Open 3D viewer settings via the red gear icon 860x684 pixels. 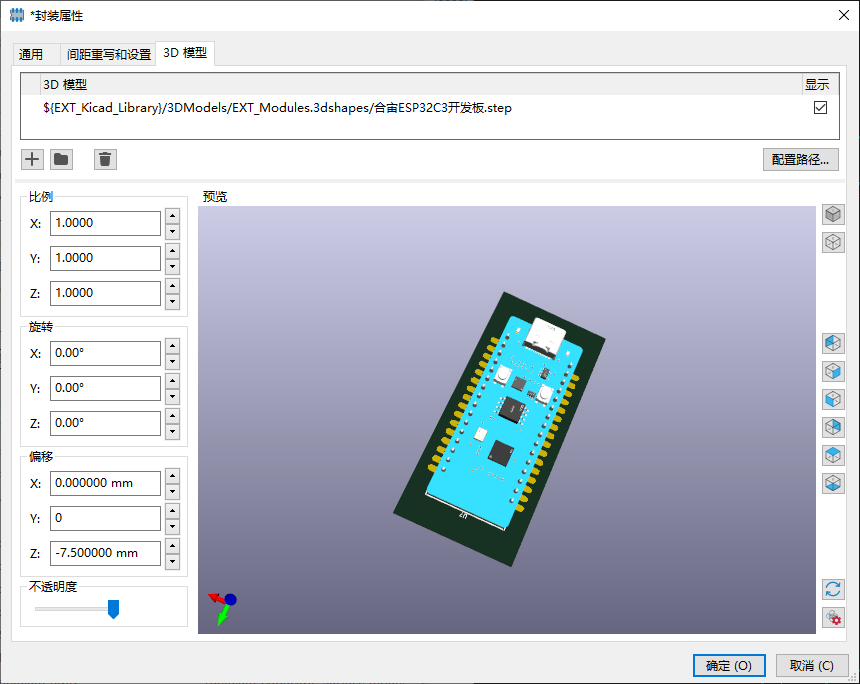pos(833,618)
